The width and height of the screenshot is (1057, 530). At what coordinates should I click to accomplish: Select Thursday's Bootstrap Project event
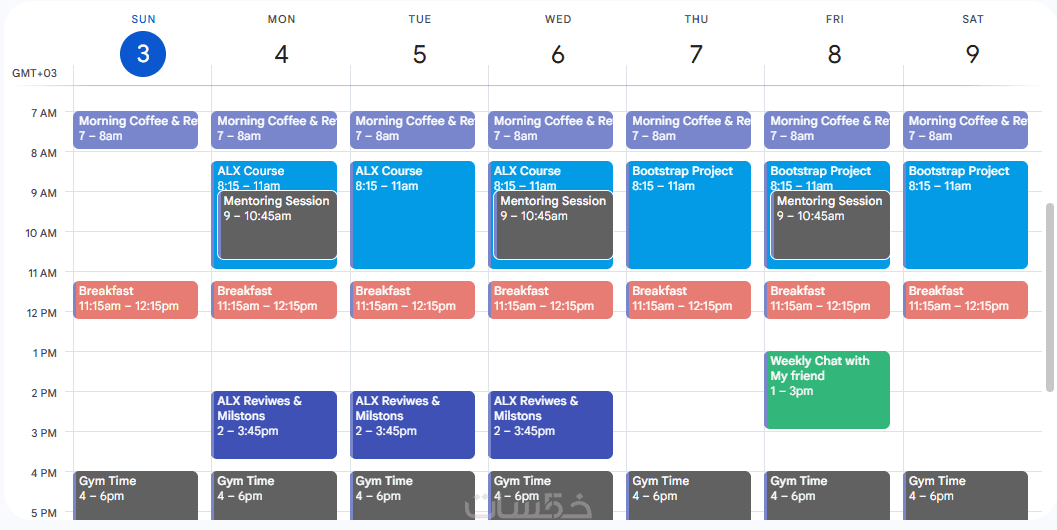689,215
